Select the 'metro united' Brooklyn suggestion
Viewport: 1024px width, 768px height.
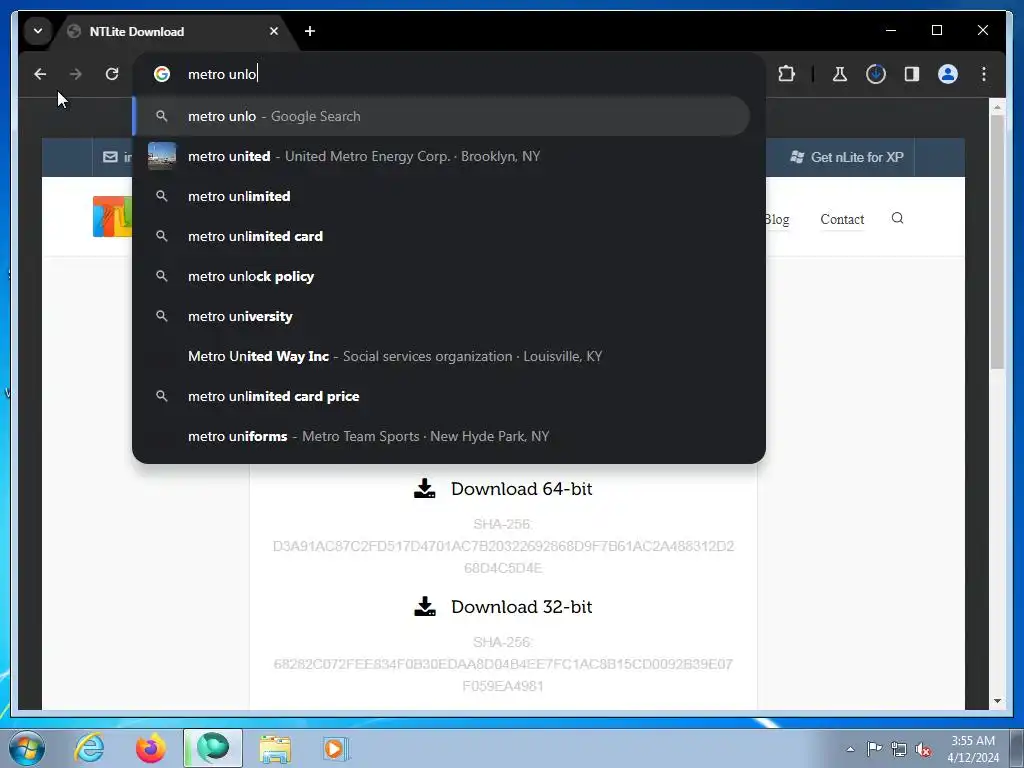[441, 156]
